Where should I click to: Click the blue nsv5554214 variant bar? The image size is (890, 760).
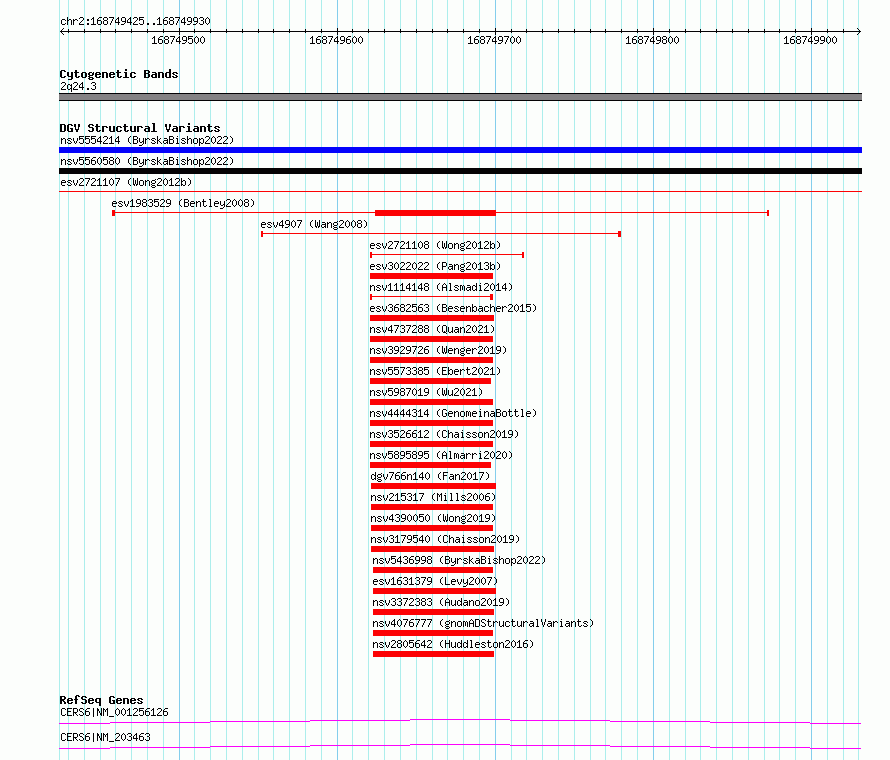[x=460, y=150]
